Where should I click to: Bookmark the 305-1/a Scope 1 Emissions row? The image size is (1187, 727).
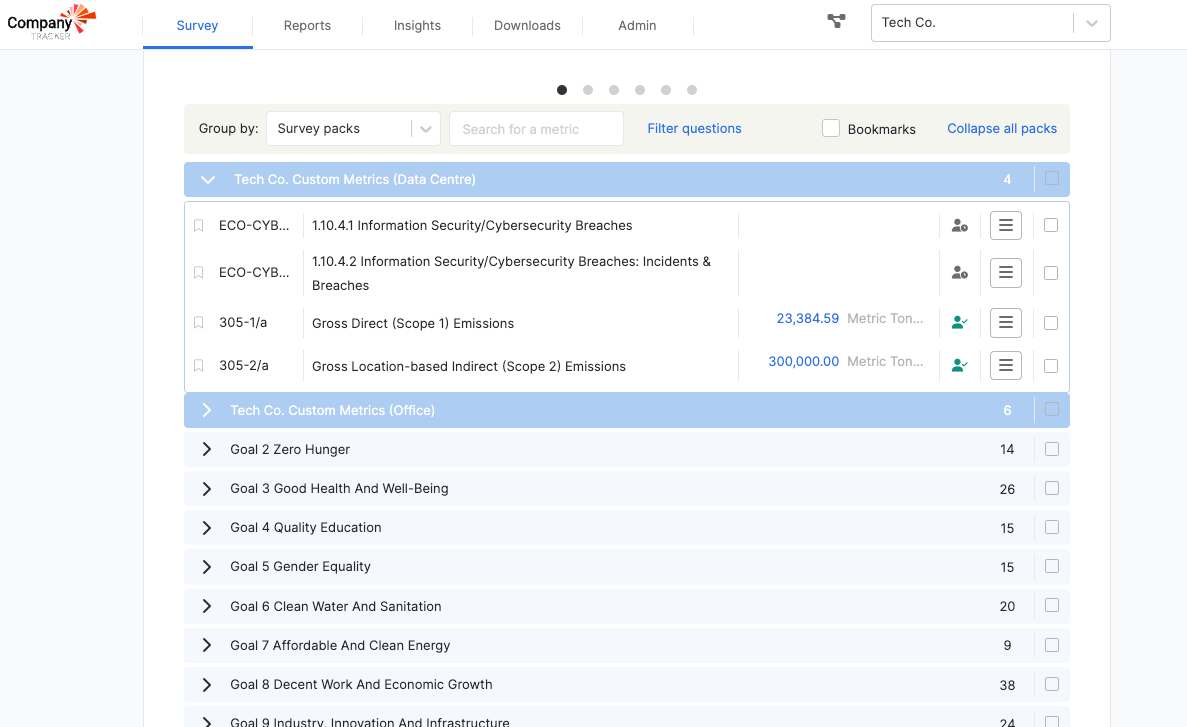198,323
